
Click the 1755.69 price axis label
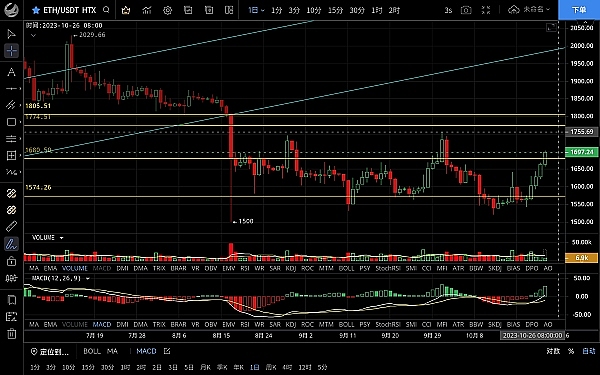click(582, 132)
